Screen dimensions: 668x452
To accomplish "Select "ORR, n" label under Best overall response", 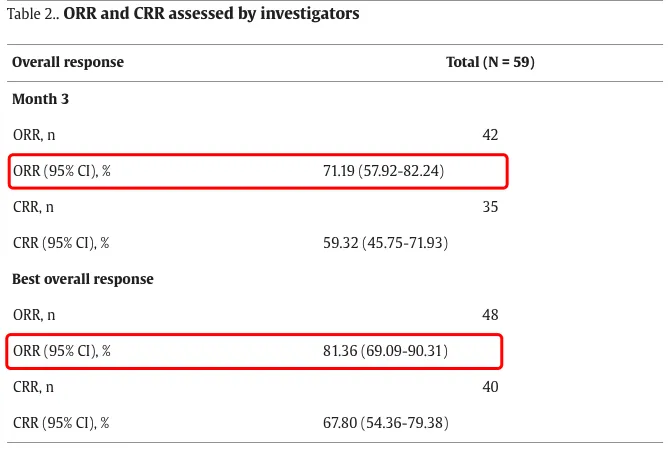I will click(x=33, y=315).
